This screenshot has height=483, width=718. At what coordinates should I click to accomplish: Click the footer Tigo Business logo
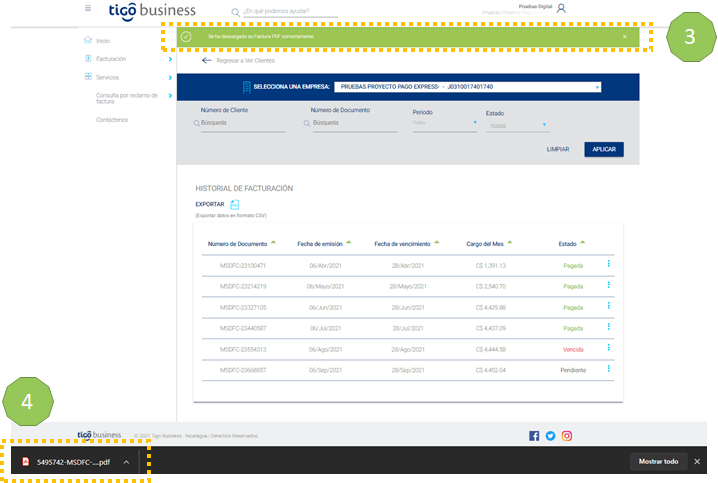pyautogui.click(x=99, y=434)
